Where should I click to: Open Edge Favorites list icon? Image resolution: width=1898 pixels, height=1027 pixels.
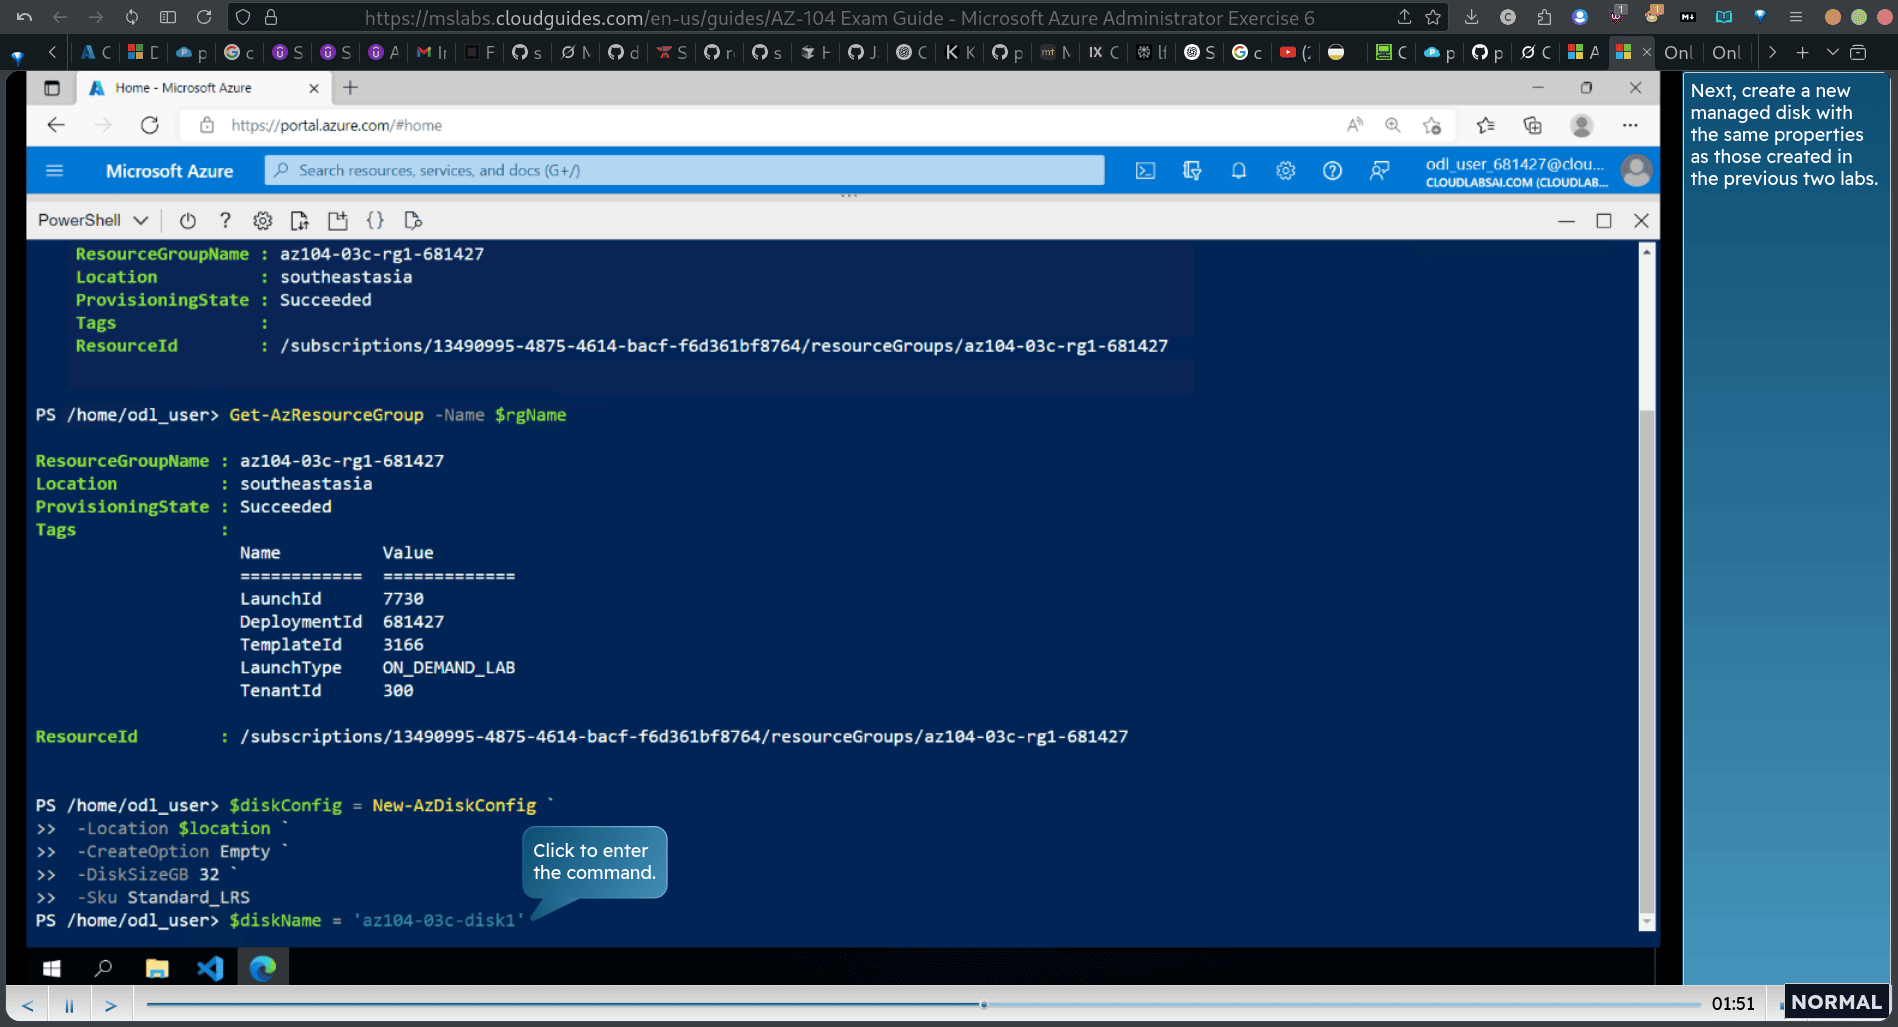pyautogui.click(x=1485, y=125)
